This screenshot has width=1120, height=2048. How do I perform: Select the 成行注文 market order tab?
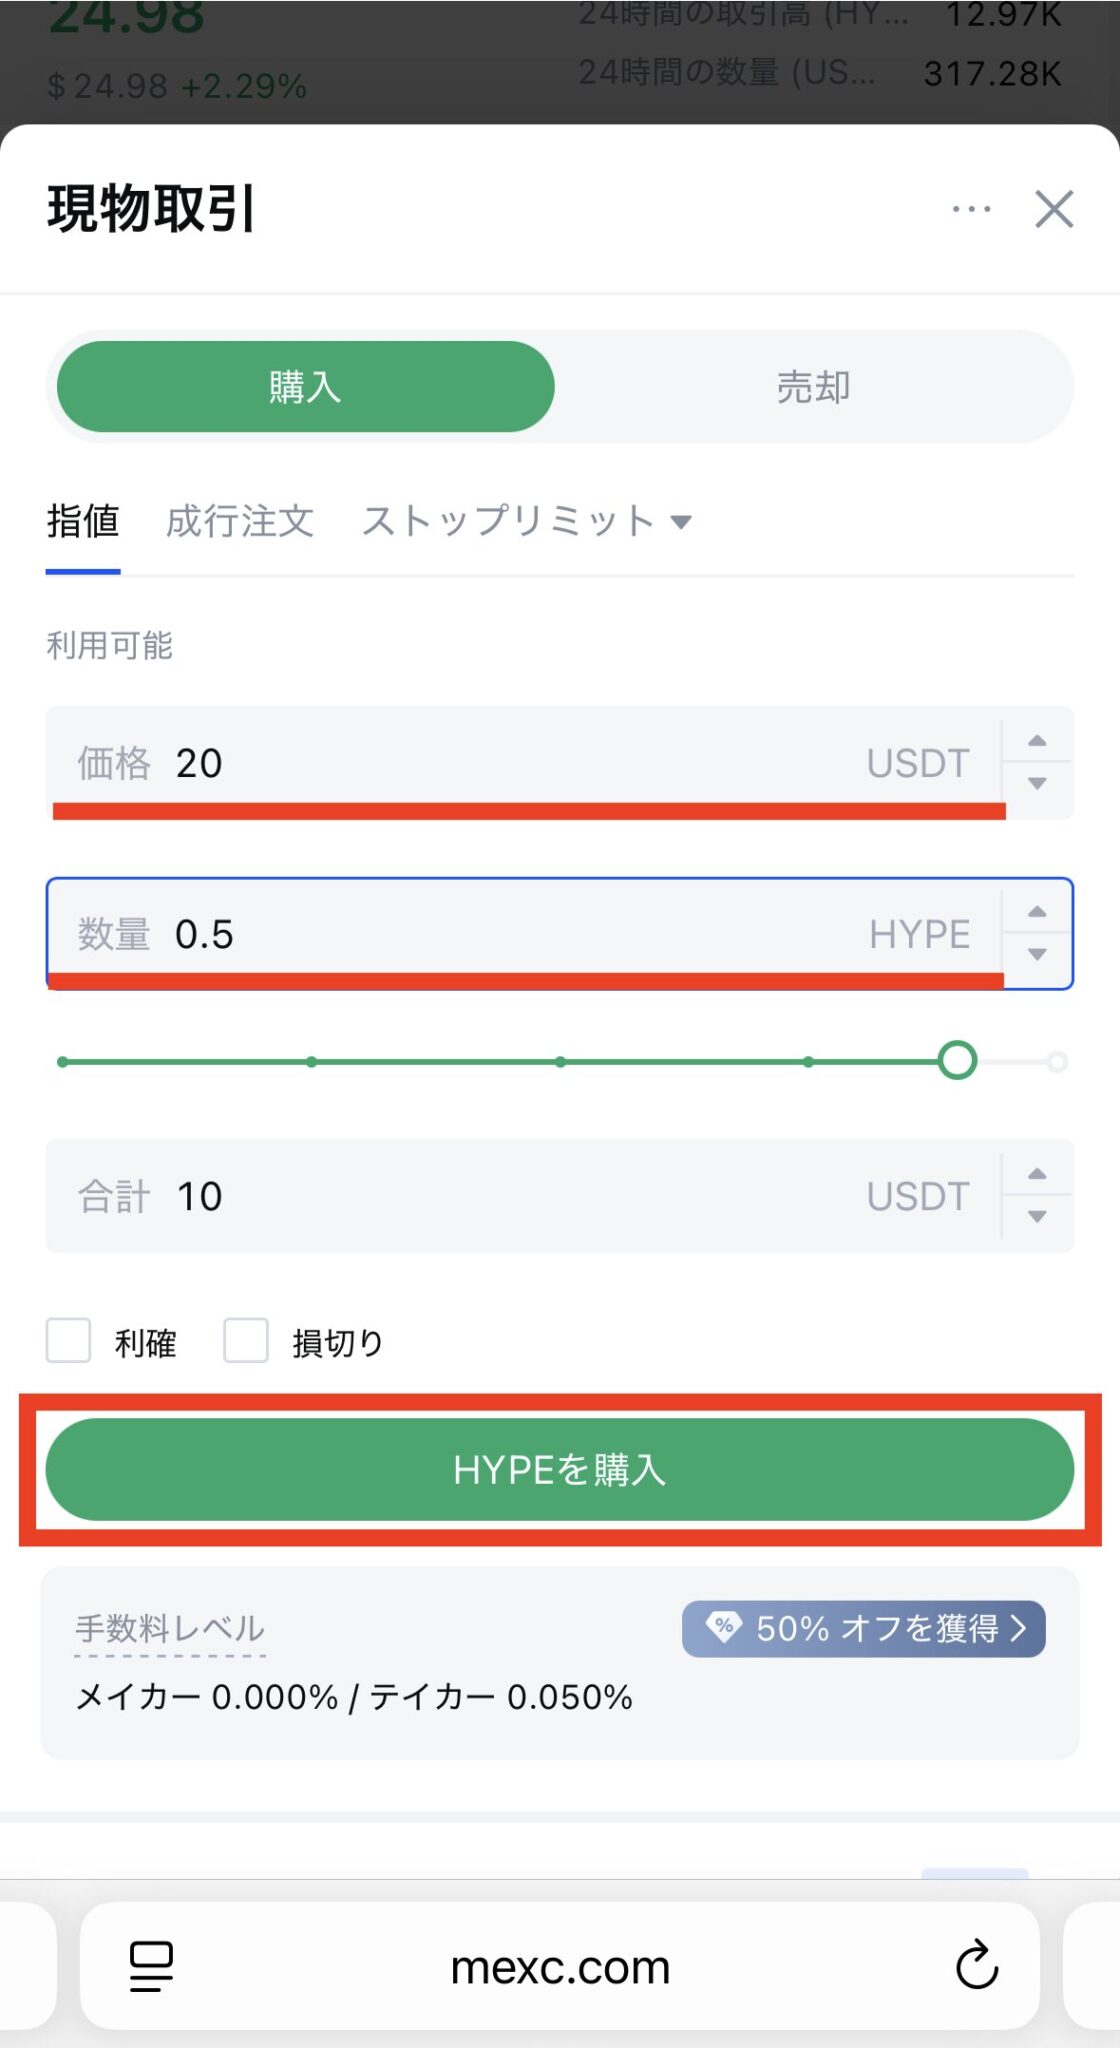(242, 520)
